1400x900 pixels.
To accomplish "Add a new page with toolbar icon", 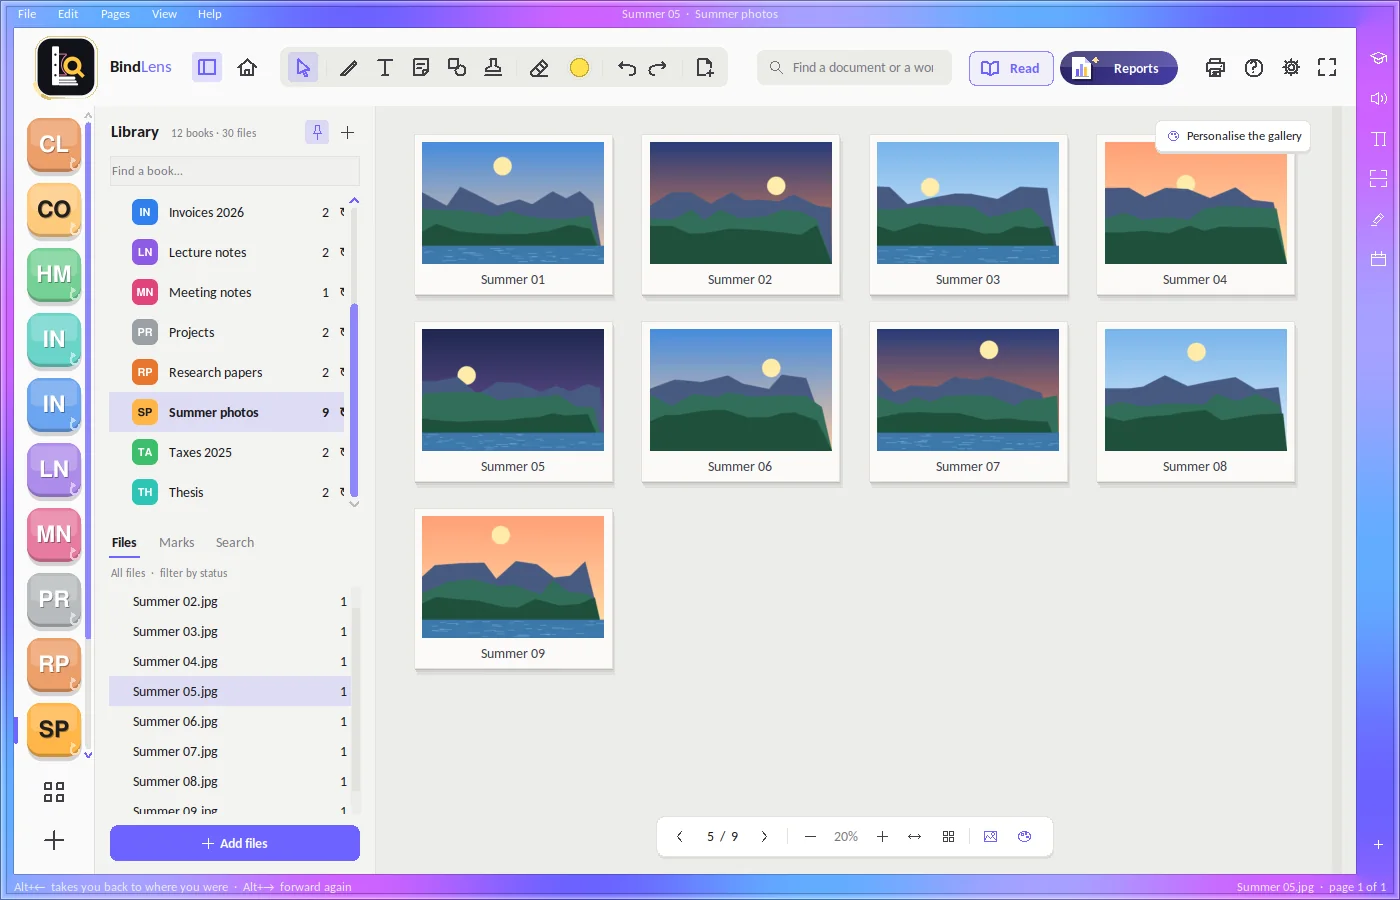I will coord(705,68).
